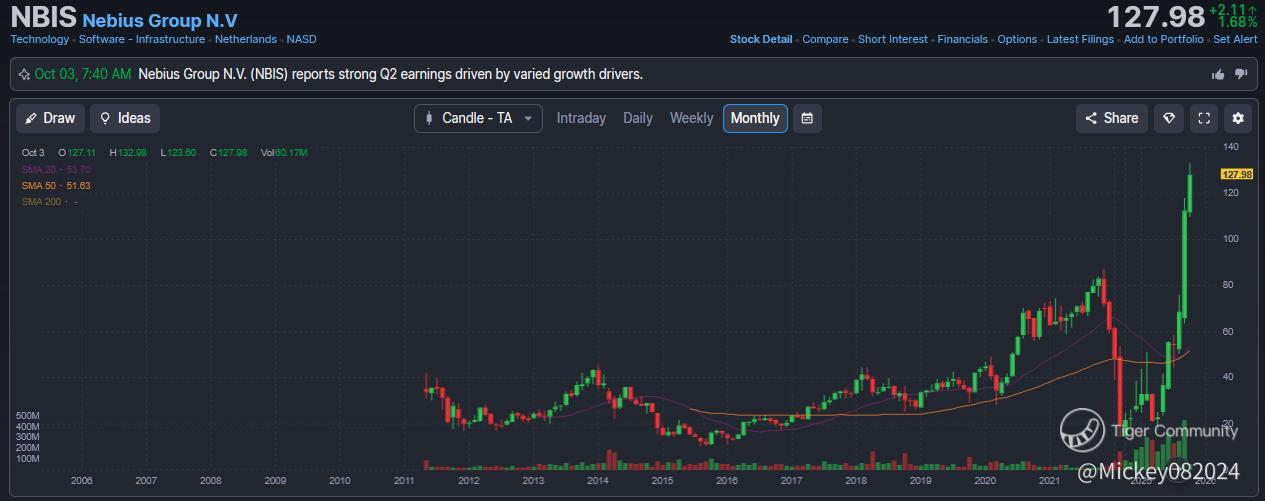The height and width of the screenshot is (501, 1265).
Task: Click the SMA 20 indicator label
Action: coord(56,170)
